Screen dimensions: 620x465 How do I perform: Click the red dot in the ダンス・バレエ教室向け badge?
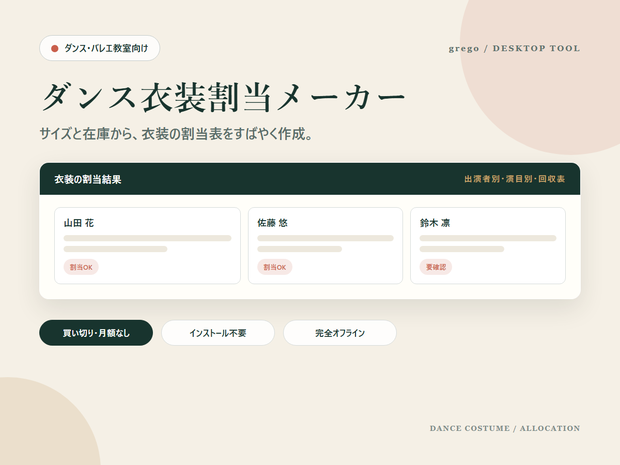(x=55, y=49)
